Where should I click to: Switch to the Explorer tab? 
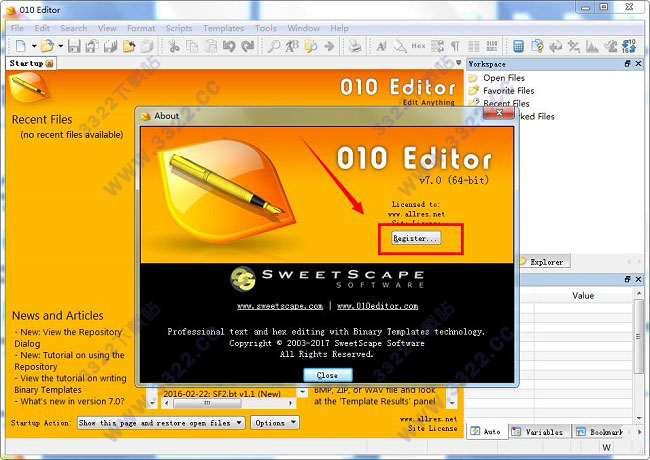click(544, 262)
